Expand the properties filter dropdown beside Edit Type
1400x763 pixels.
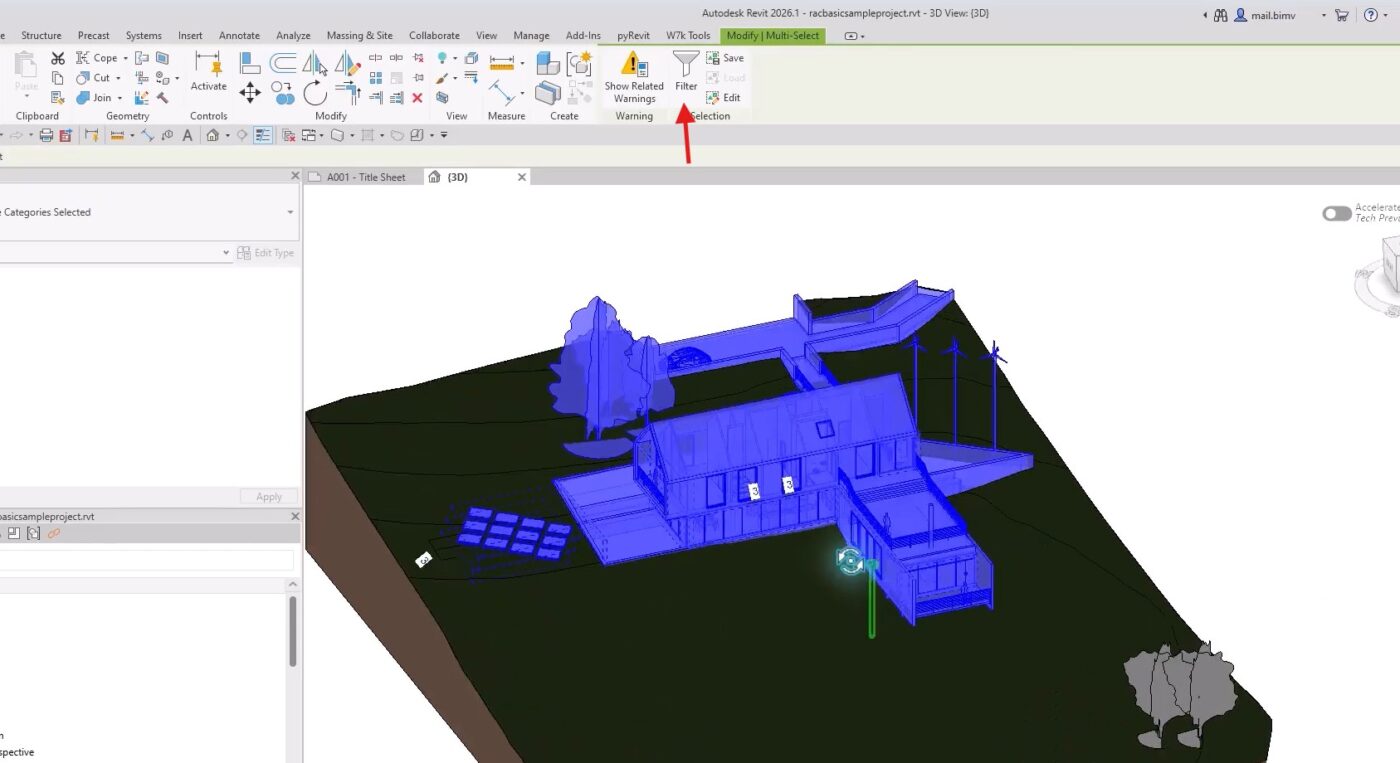pyautogui.click(x=226, y=253)
